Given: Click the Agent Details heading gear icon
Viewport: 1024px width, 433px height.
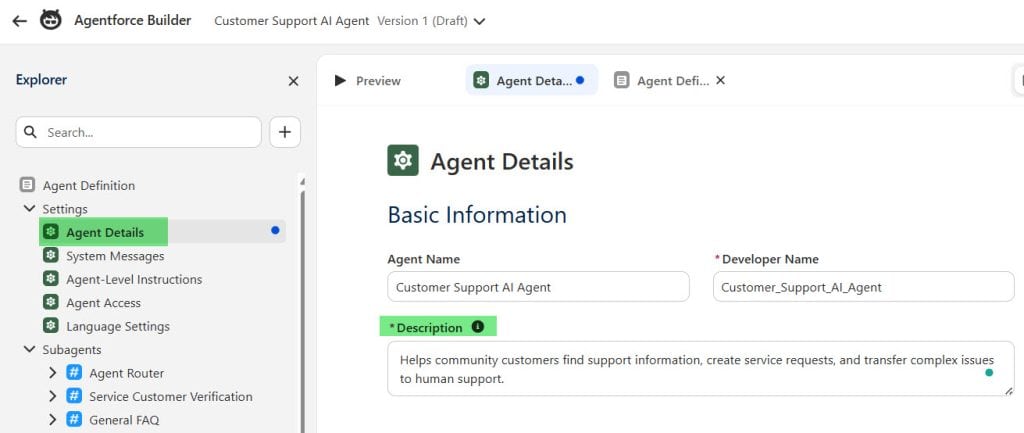Looking at the screenshot, I should pyautogui.click(x=403, y=161).
